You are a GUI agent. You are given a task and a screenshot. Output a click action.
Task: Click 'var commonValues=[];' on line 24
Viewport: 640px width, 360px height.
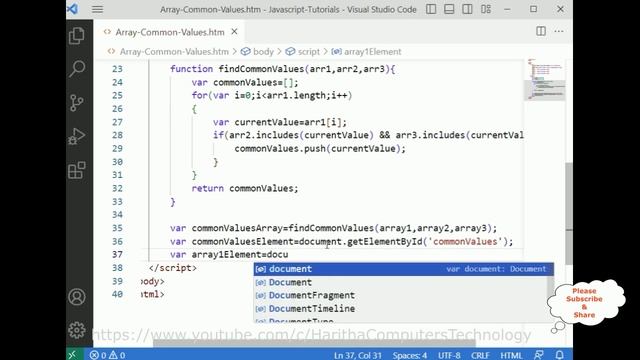tap(245, 82)
